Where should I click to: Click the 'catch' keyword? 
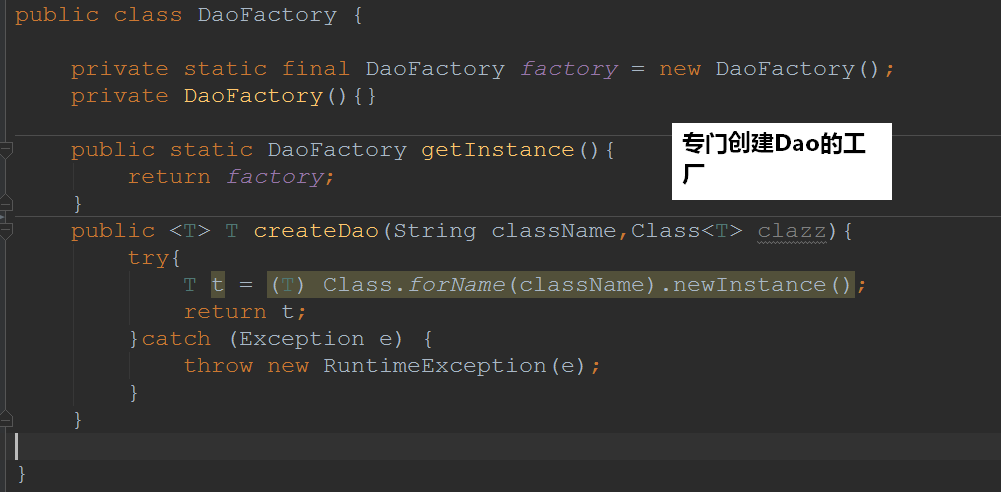coord(176,338)
